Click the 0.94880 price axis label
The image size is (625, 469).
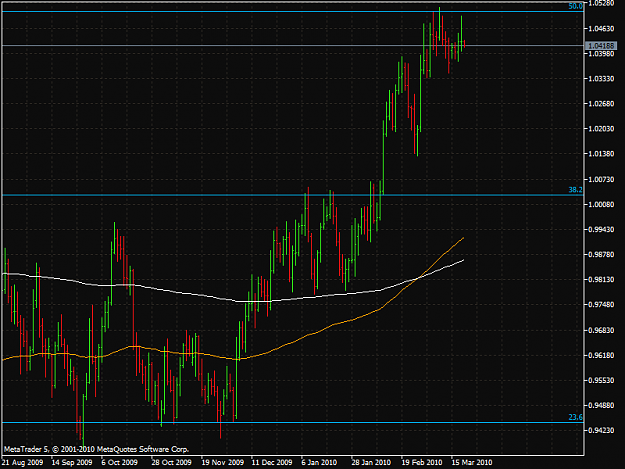(601, 405)
